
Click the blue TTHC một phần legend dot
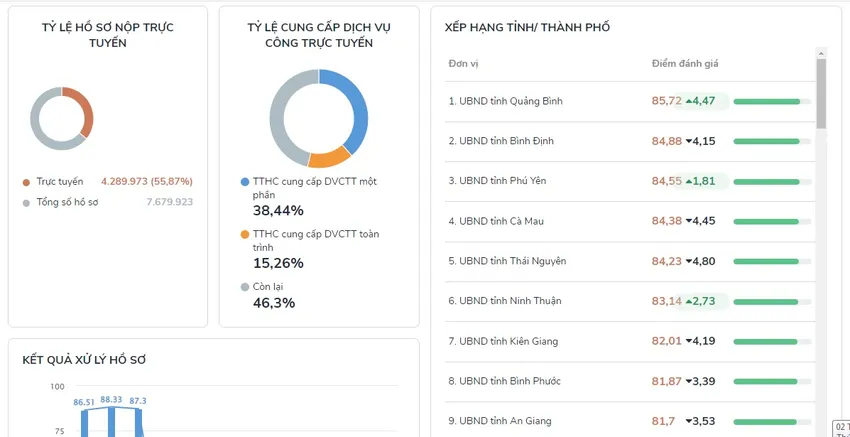click(x=245, y=182)
